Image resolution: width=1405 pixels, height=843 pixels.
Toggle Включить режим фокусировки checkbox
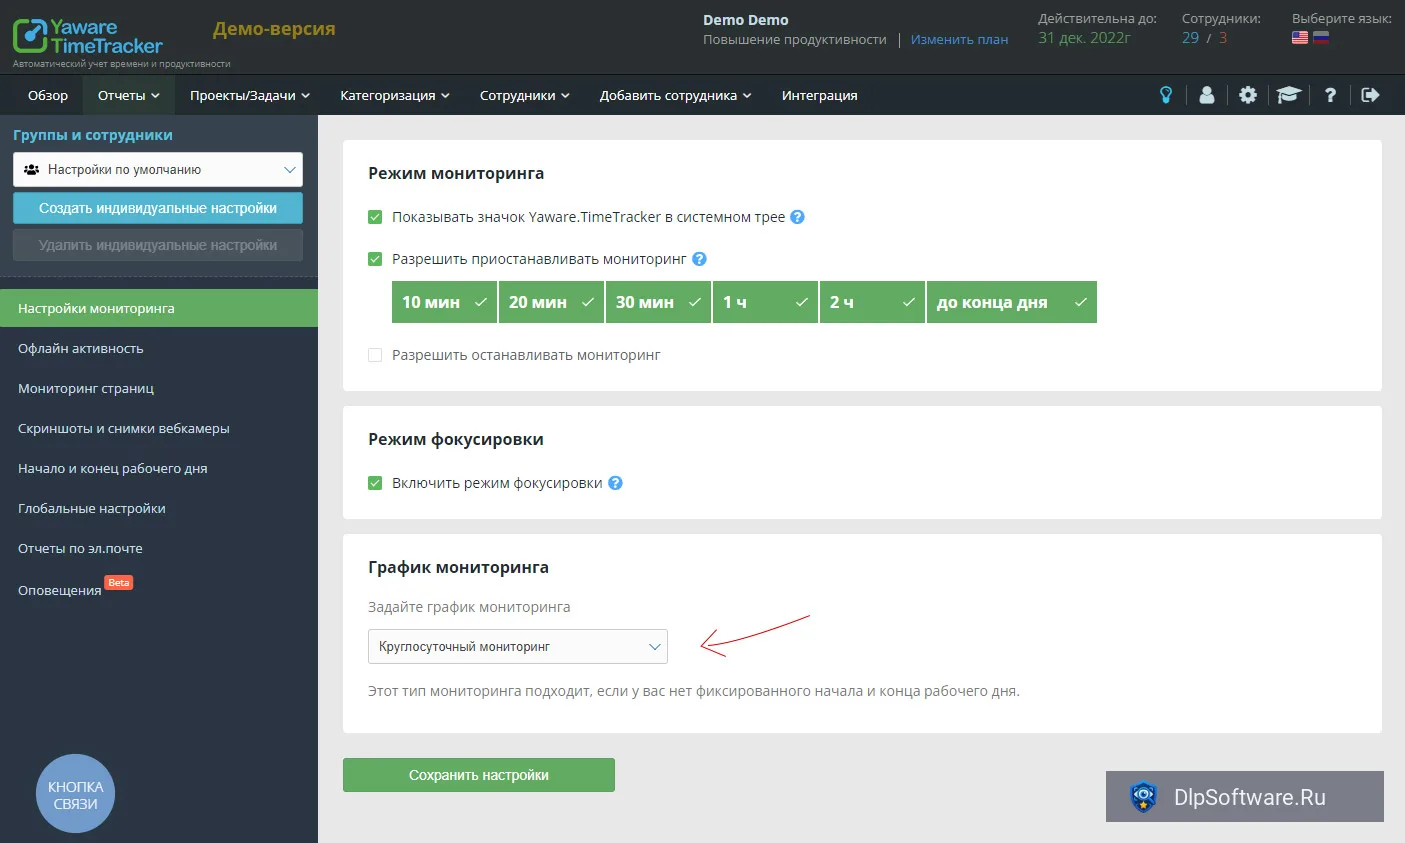click(x=375, y=483)
